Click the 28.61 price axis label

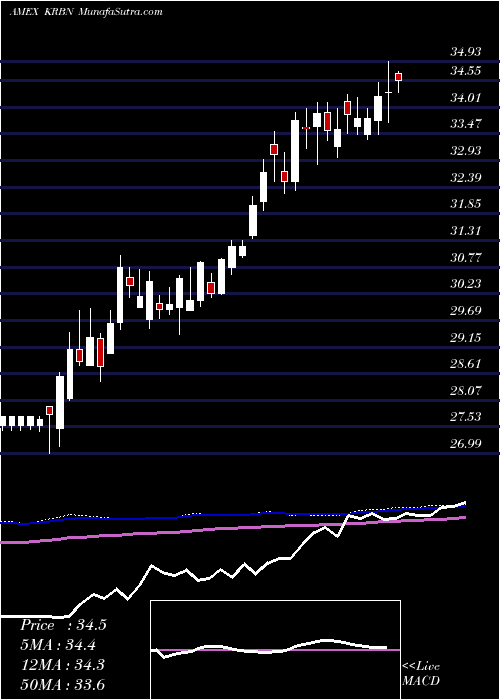[466, 364]
